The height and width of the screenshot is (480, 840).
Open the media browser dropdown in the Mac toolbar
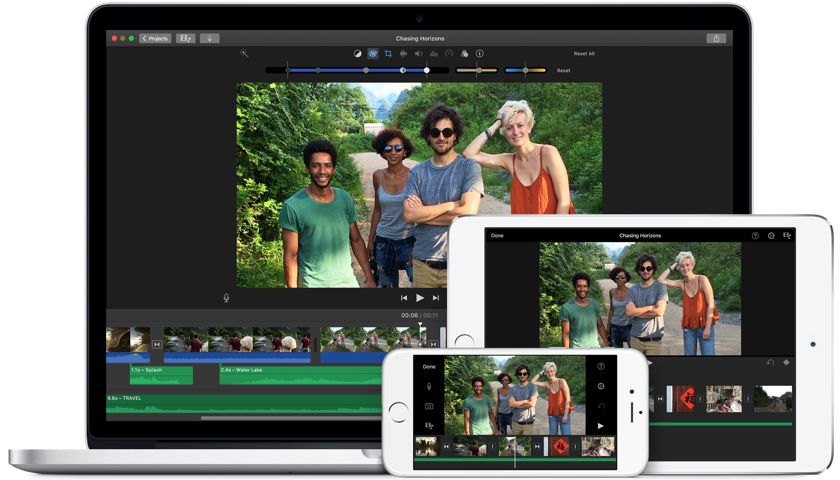[x=186, y=38]
